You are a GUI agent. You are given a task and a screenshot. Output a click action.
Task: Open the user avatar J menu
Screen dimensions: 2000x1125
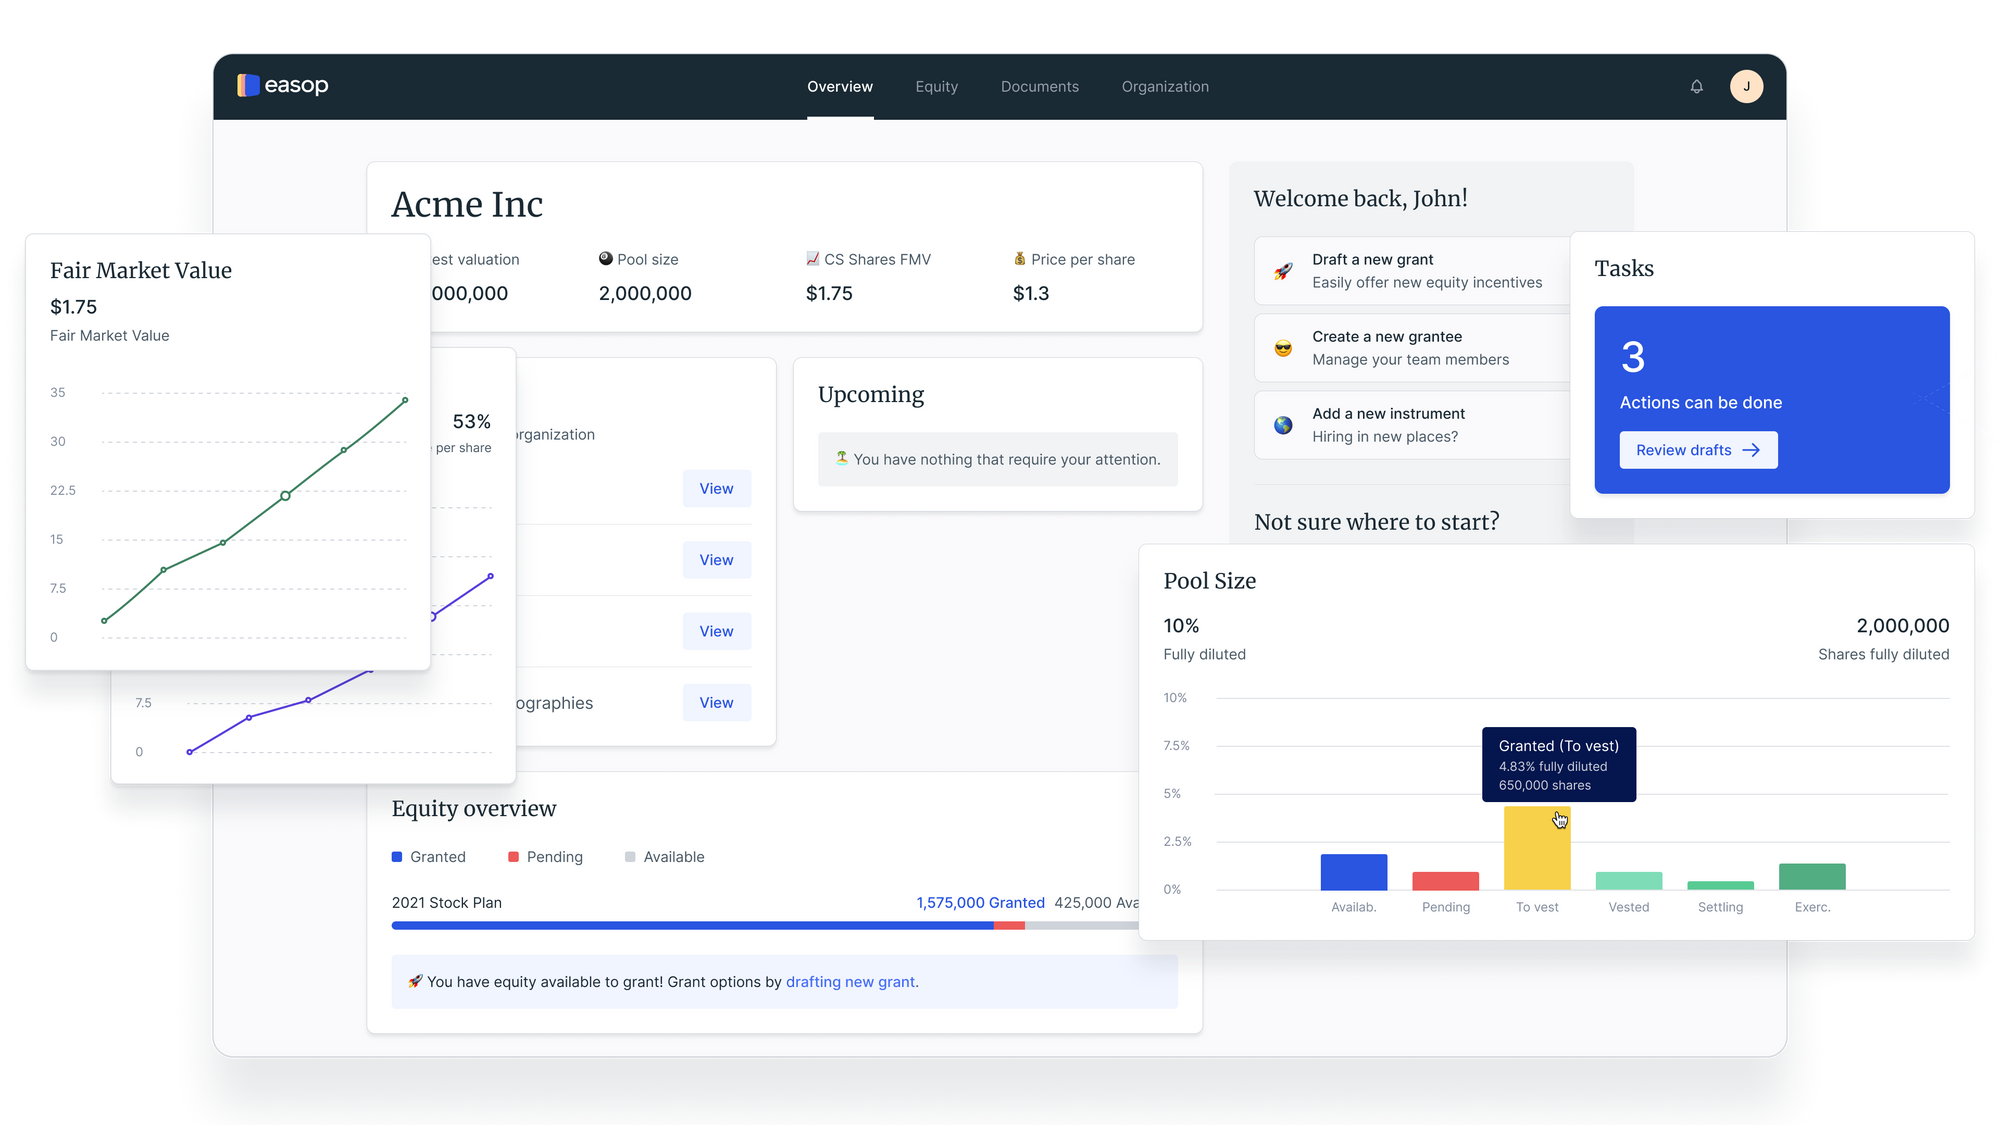point(1746,87)
